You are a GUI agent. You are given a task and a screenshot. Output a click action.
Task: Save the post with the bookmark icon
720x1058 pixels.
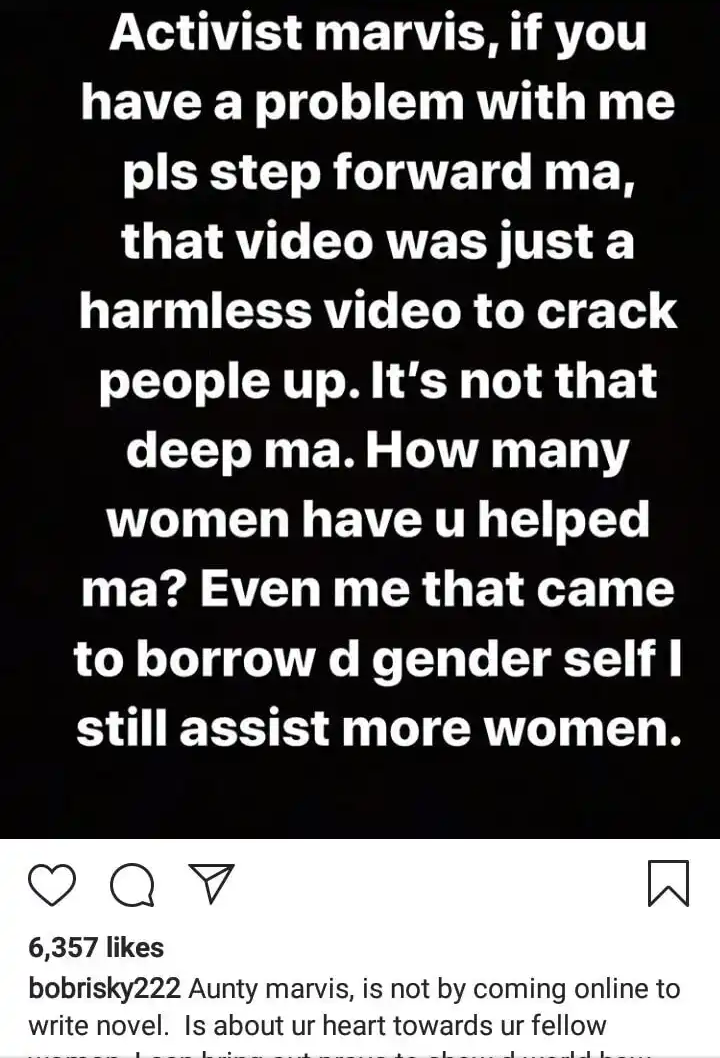coord(668,883)
